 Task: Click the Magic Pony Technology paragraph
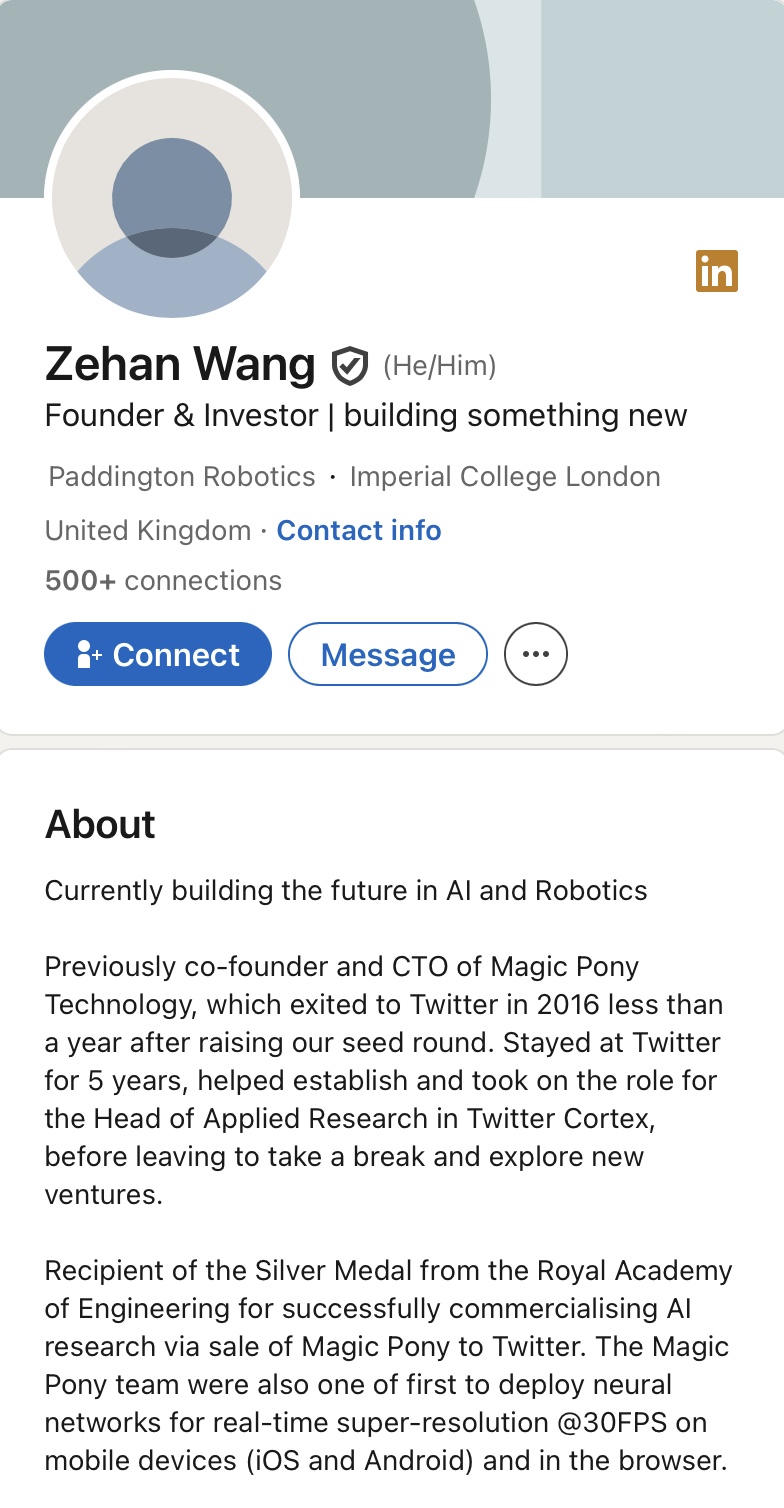click(x=384, y=1080)
